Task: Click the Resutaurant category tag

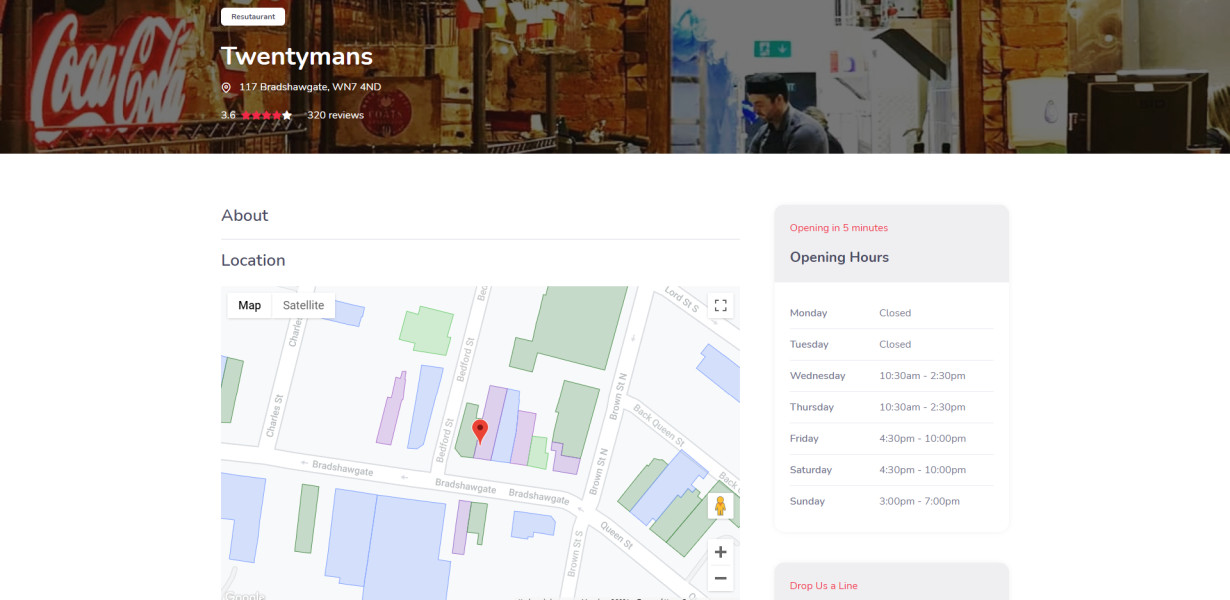Action: (253, 17)
